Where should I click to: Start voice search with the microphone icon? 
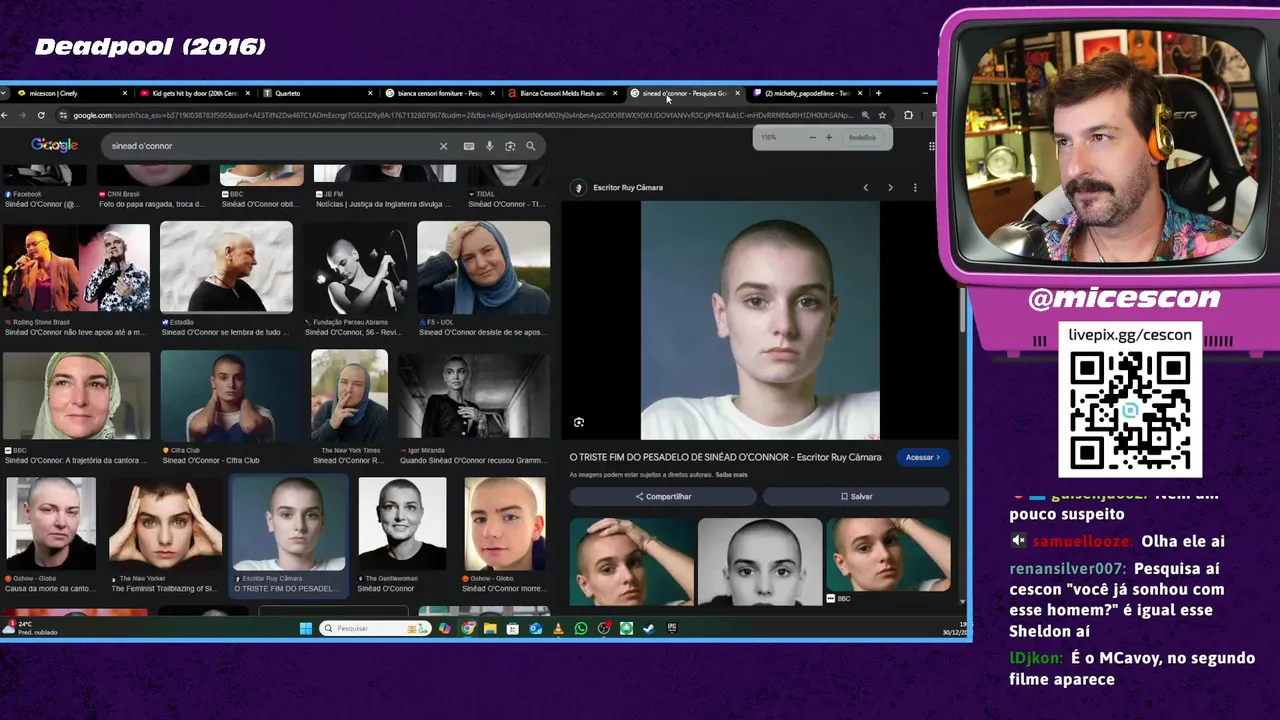489,146
